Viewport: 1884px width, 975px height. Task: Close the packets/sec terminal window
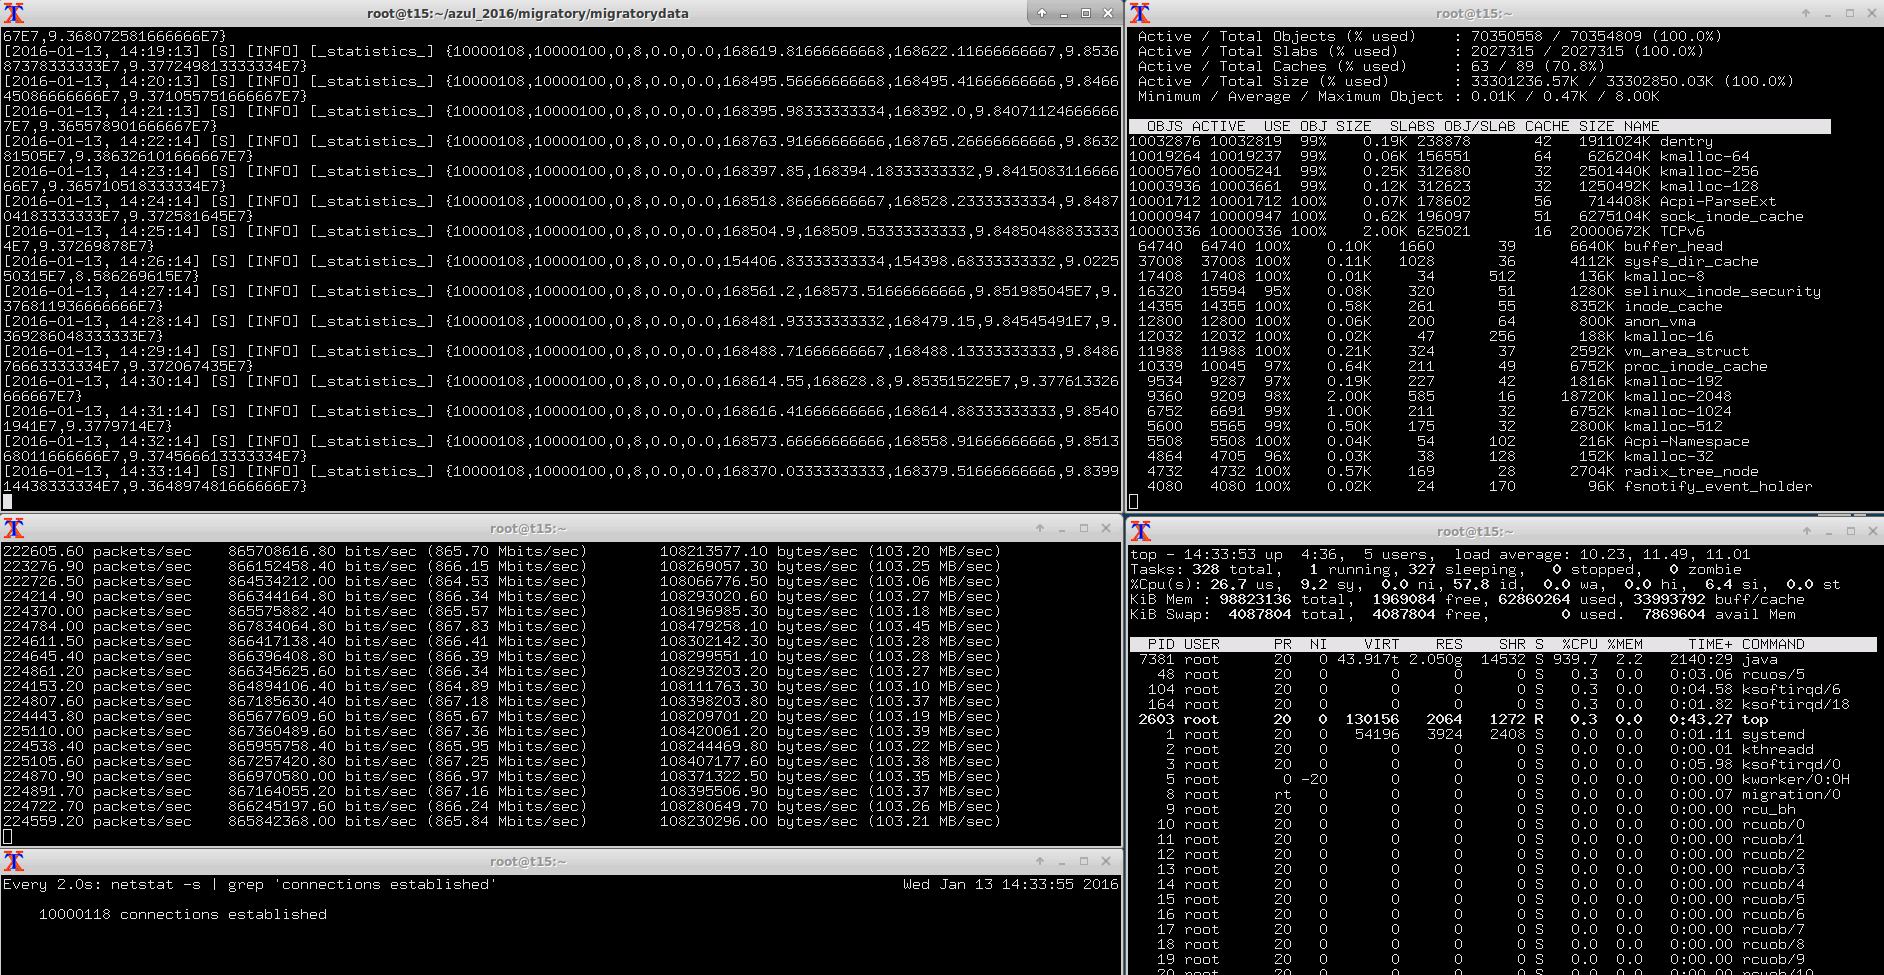click(x=1106, y=528)
